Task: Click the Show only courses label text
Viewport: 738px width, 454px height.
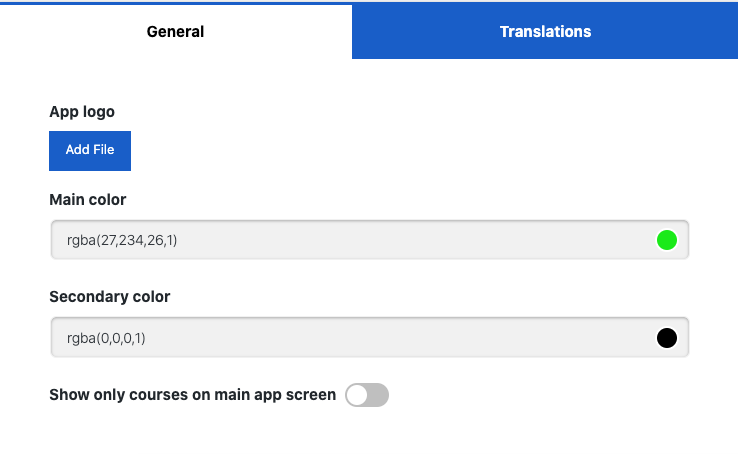Action: (192, 395)
